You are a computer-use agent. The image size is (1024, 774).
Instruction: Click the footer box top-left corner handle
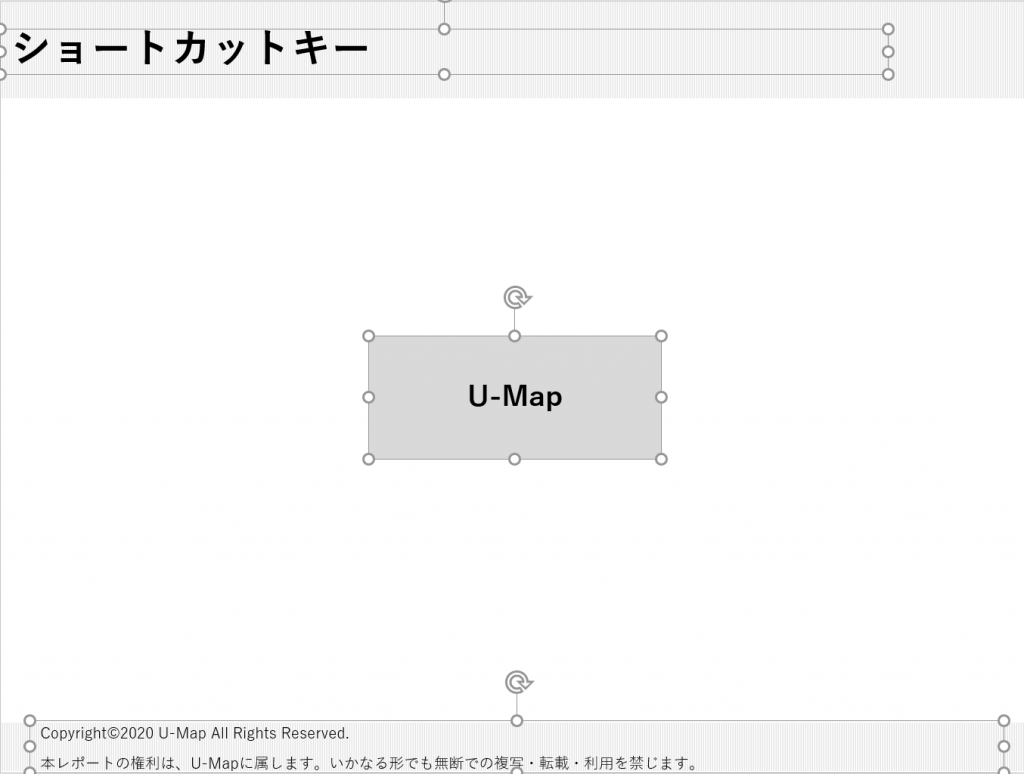tap(29, 720)
